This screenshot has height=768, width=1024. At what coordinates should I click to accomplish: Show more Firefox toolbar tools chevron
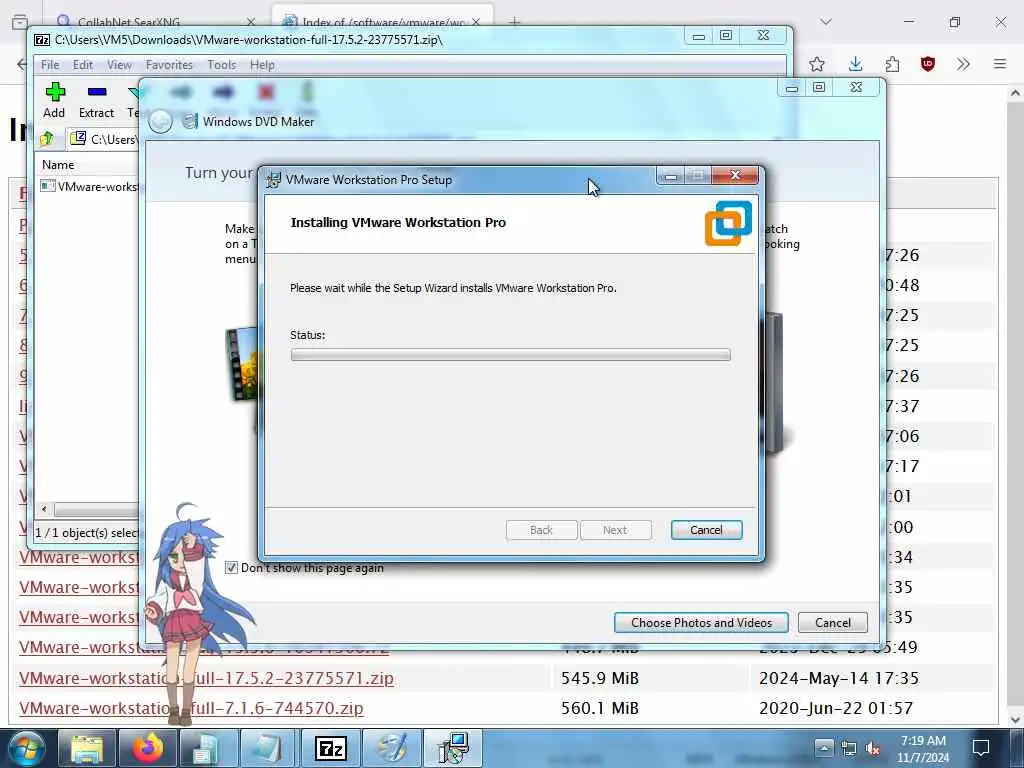(963, 64)
